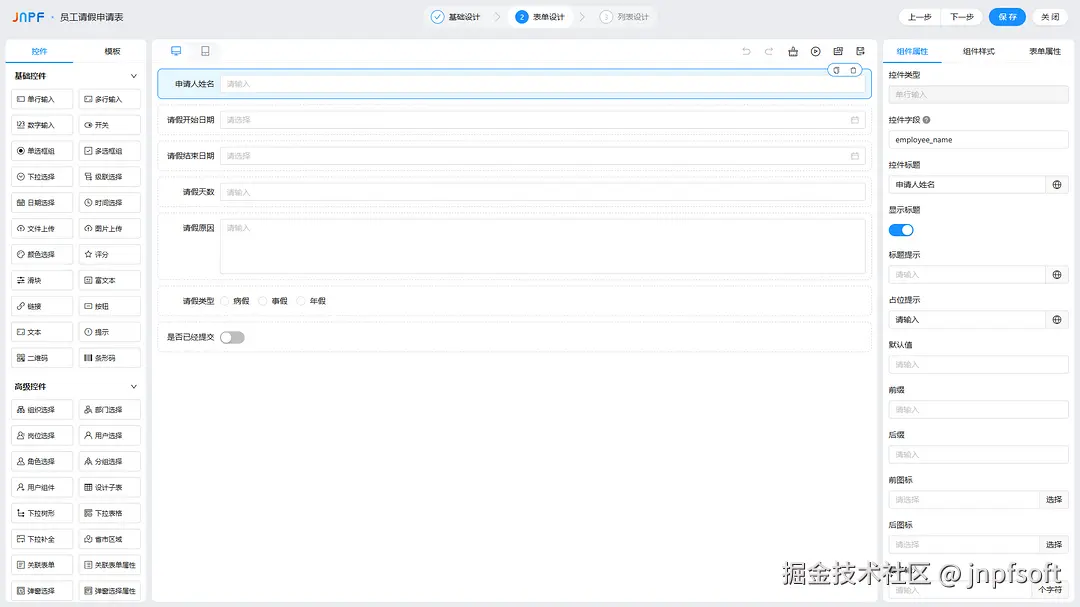Add the 二维码 QR code control

[42, 358]
